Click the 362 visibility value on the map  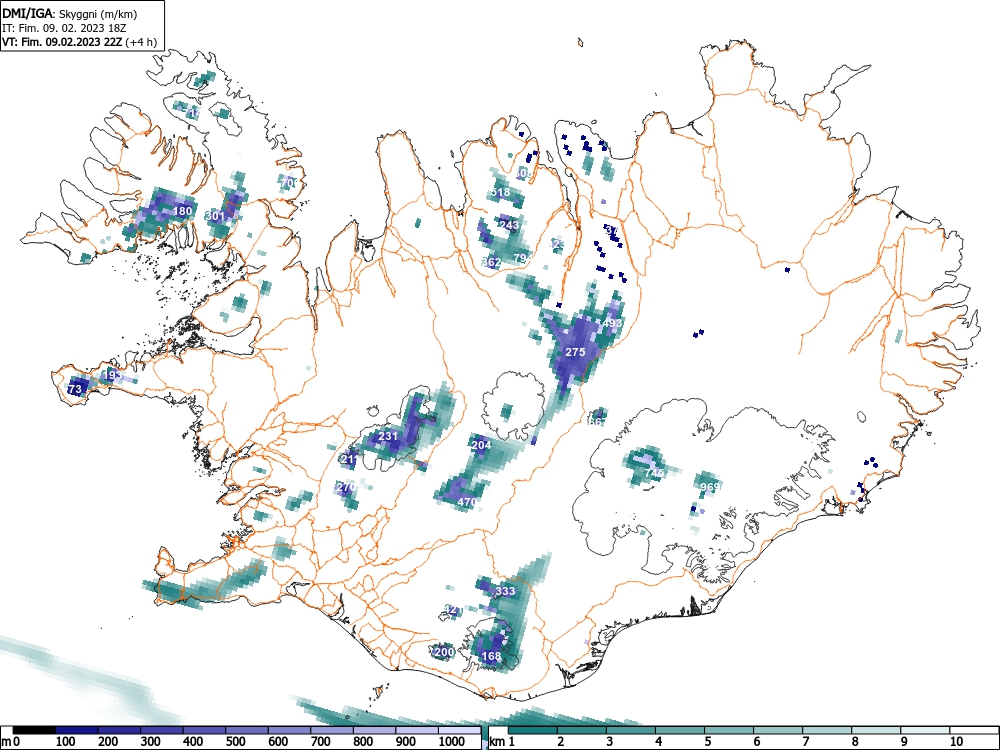click(x=491, y=262)
